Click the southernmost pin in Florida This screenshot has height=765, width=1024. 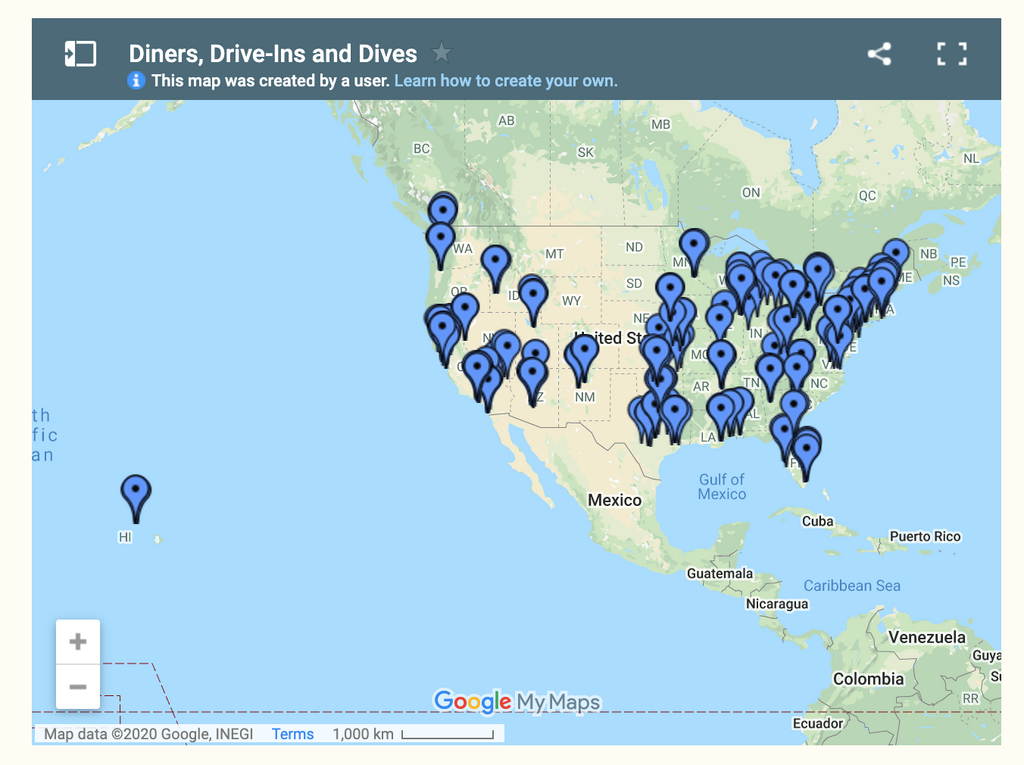pyautogui.click(x=807, y=457)
